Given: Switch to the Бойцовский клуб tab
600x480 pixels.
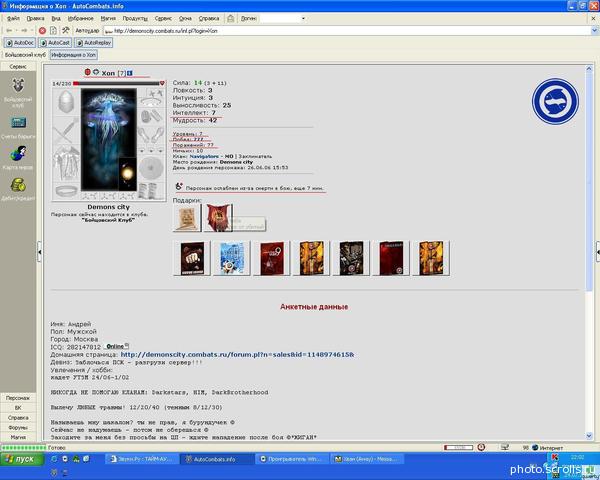Looking at the screenshot, I should [x=25, y=55].
